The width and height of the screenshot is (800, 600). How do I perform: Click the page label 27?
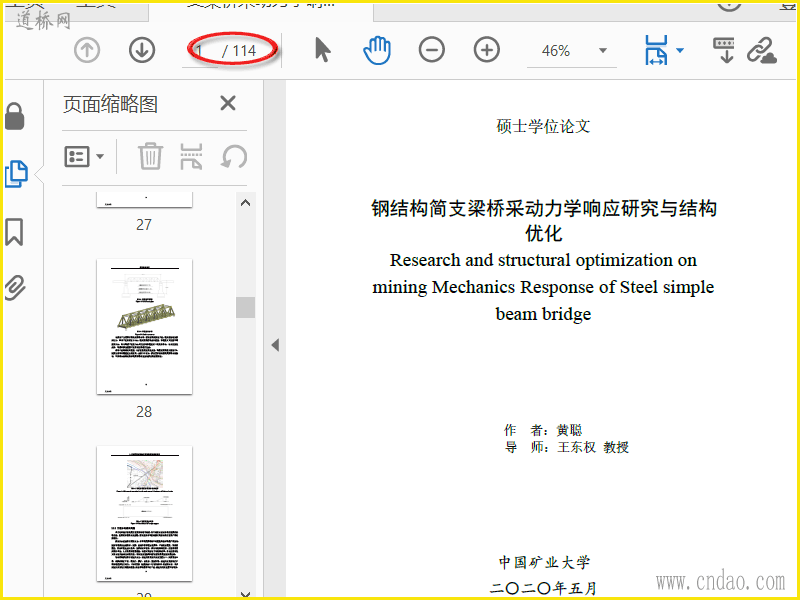click(144, 224)
